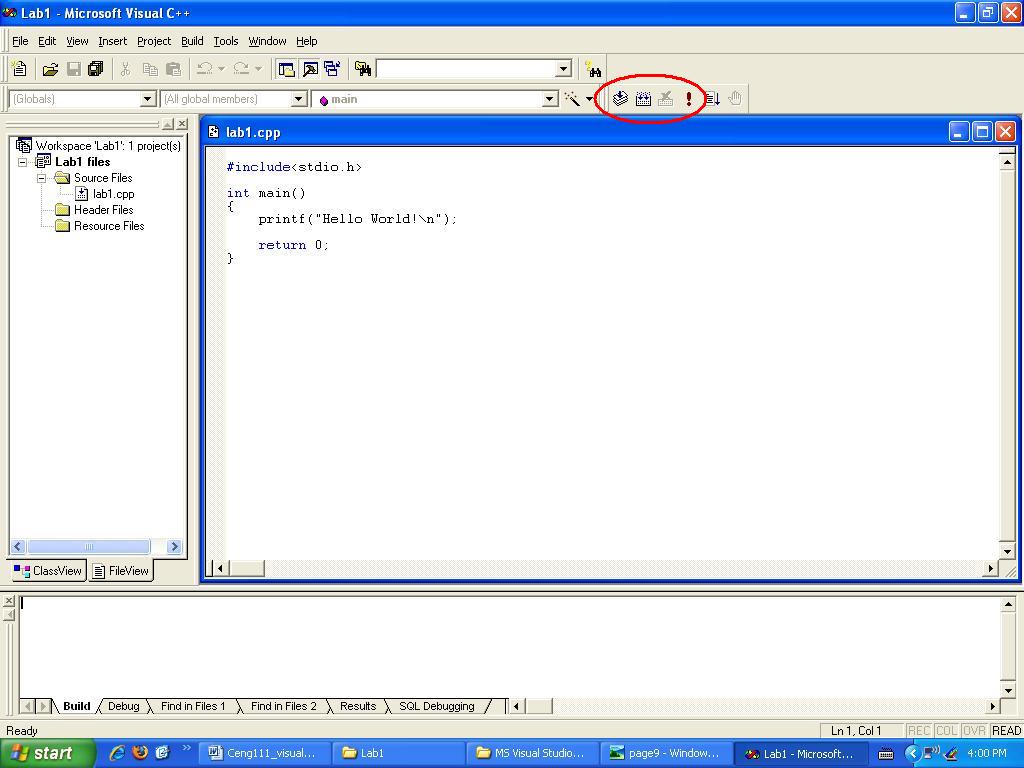Open the Globals class dropdown
Screen dimensions: 1024x768
pos(148,99)
